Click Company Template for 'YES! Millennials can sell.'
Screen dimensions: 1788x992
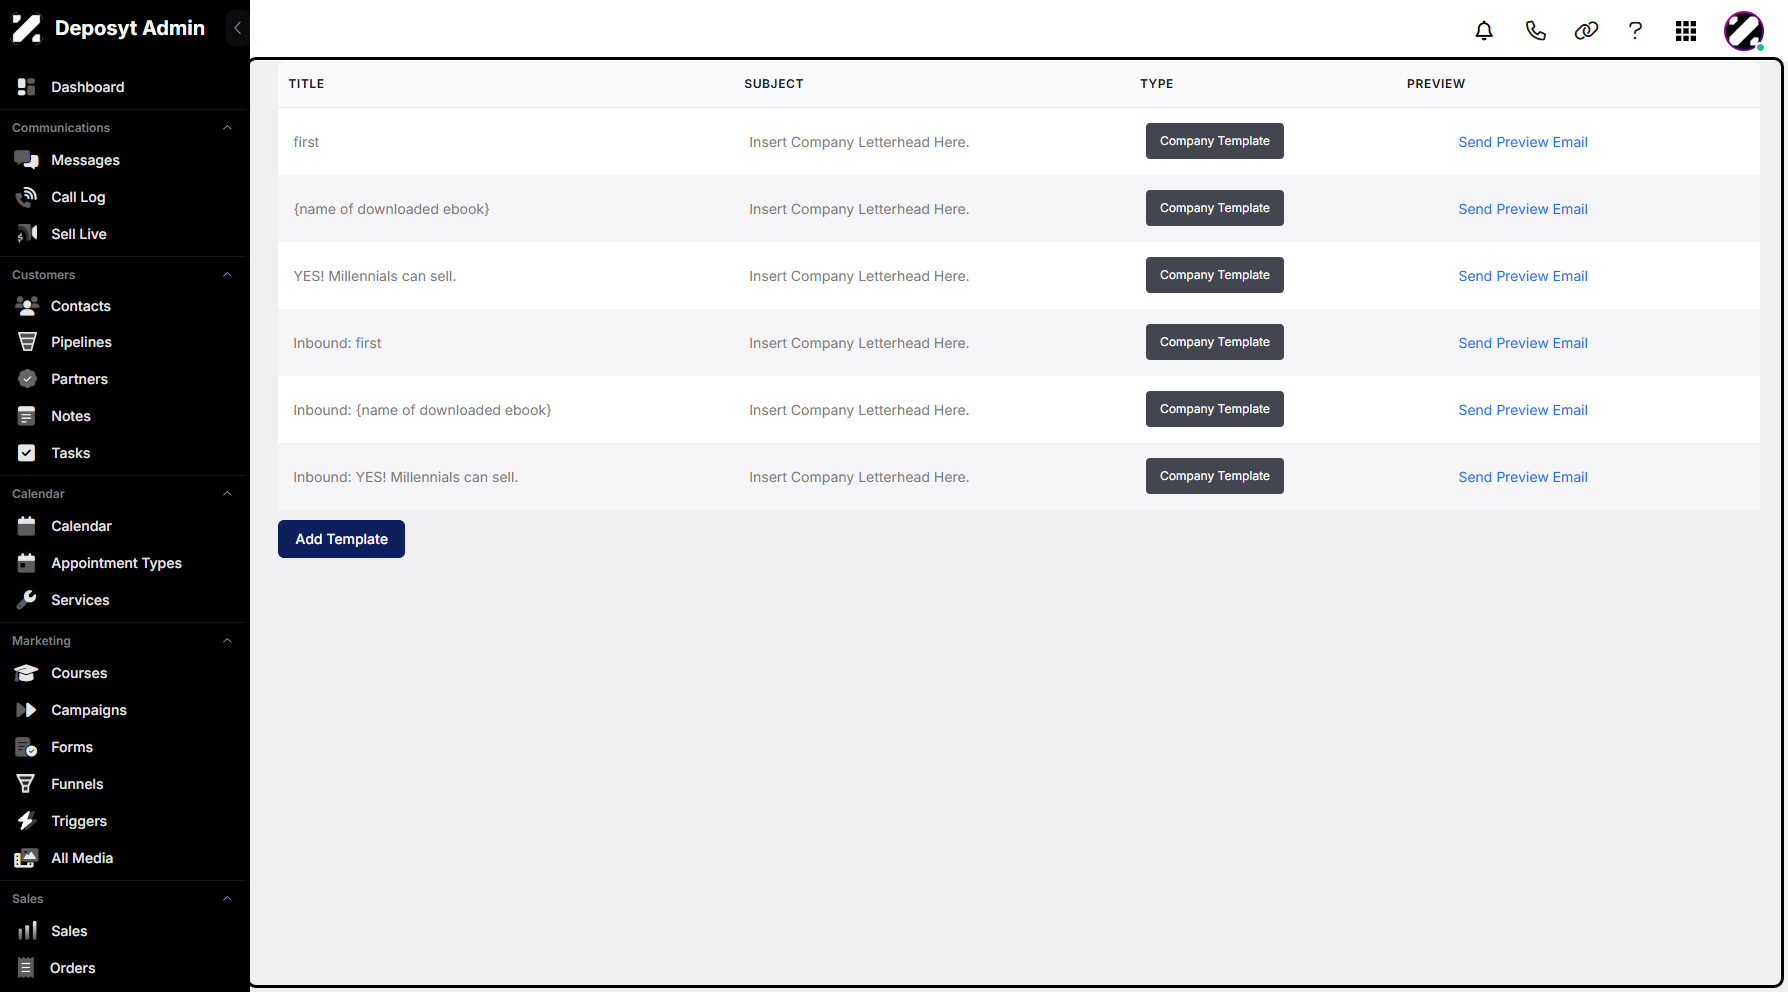click(x=1215, y=275)
